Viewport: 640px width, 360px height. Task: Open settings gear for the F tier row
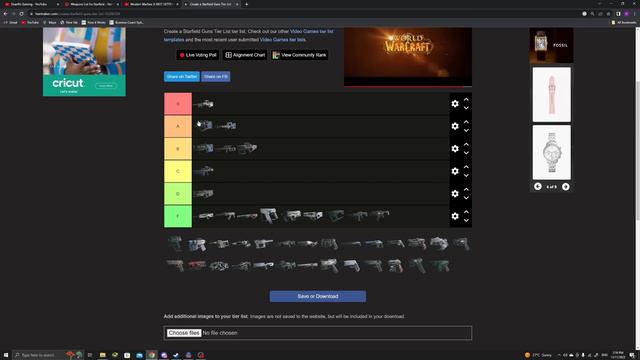(455, 216)
